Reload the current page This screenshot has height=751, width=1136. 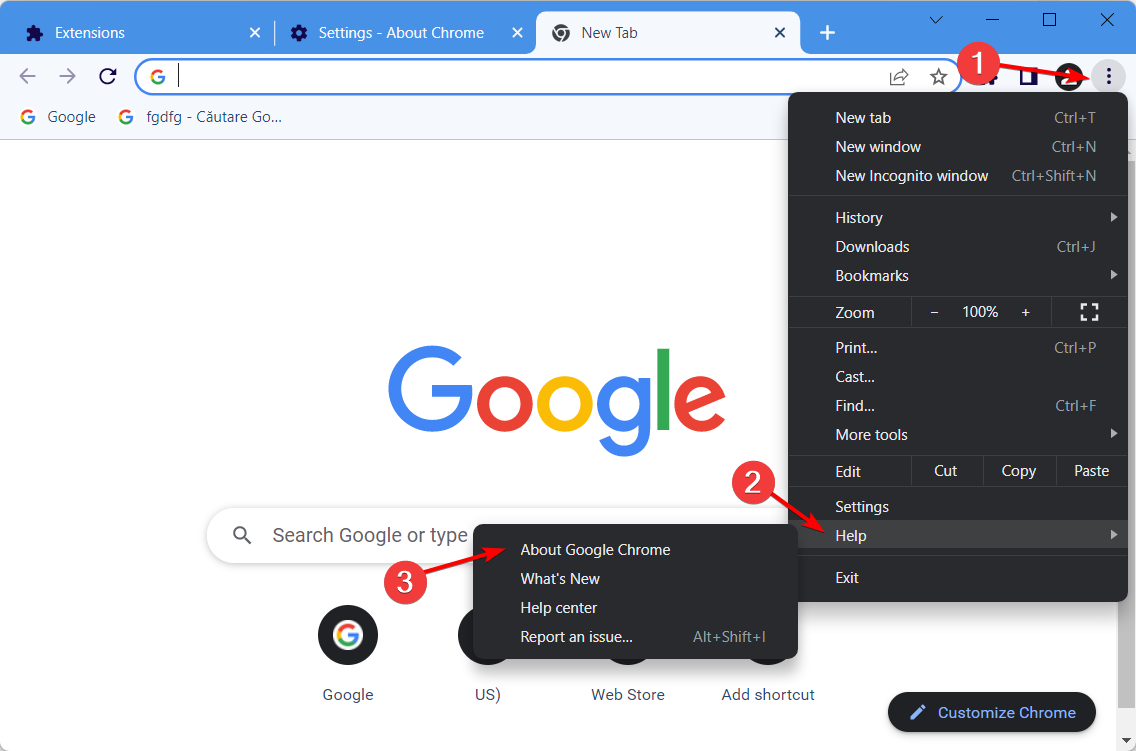click(x=108, y=76)
